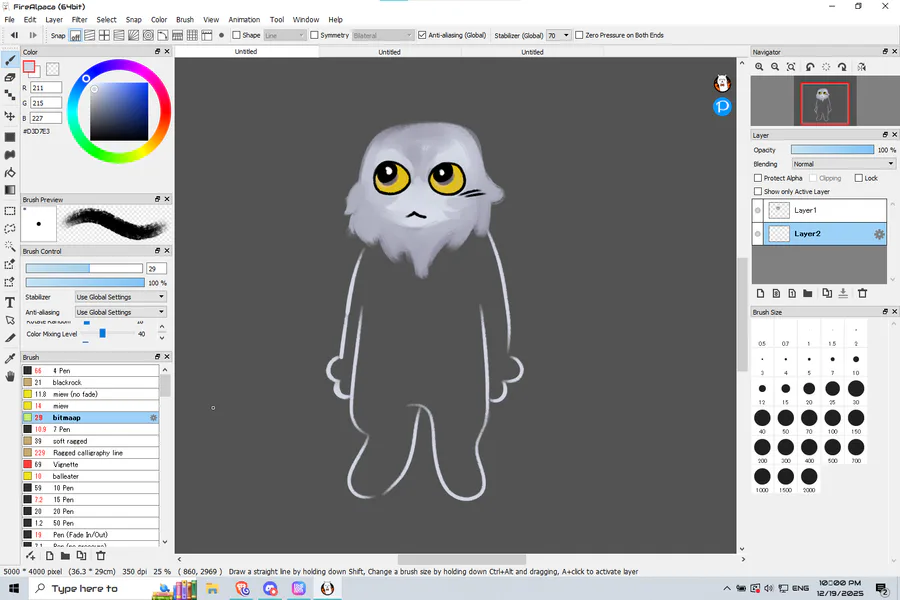900x600 pixels.
Task: Select the Fill rectangle tool
Action: (x=10, y=137)
